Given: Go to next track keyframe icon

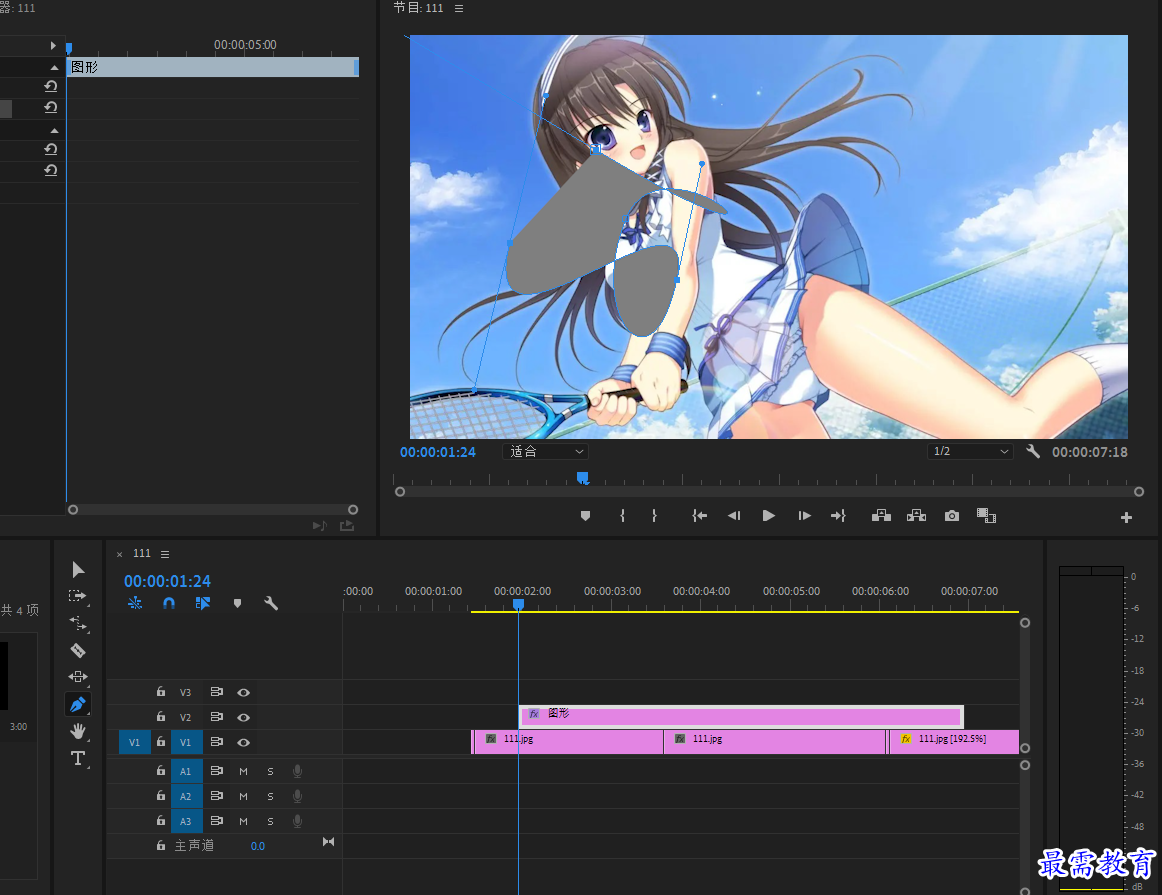Looking at the screenshot, I should point(328,842).
